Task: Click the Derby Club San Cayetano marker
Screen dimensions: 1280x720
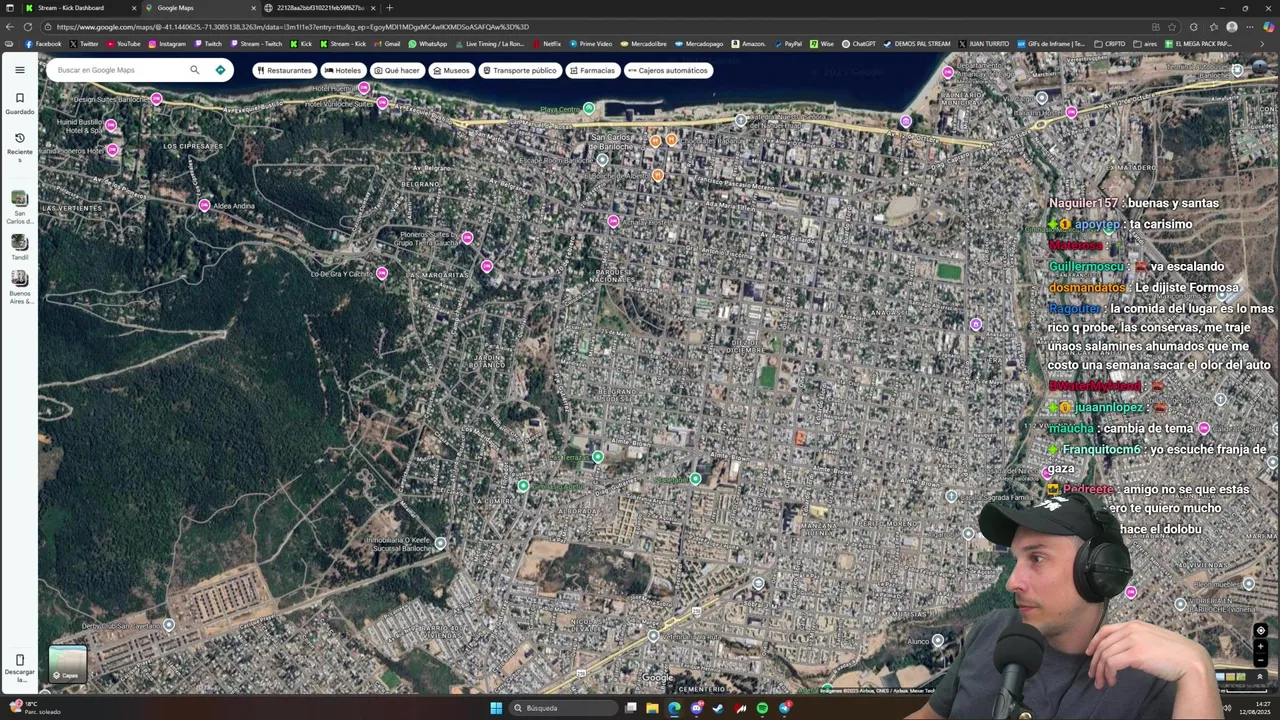Action: (x=169, y=625)
